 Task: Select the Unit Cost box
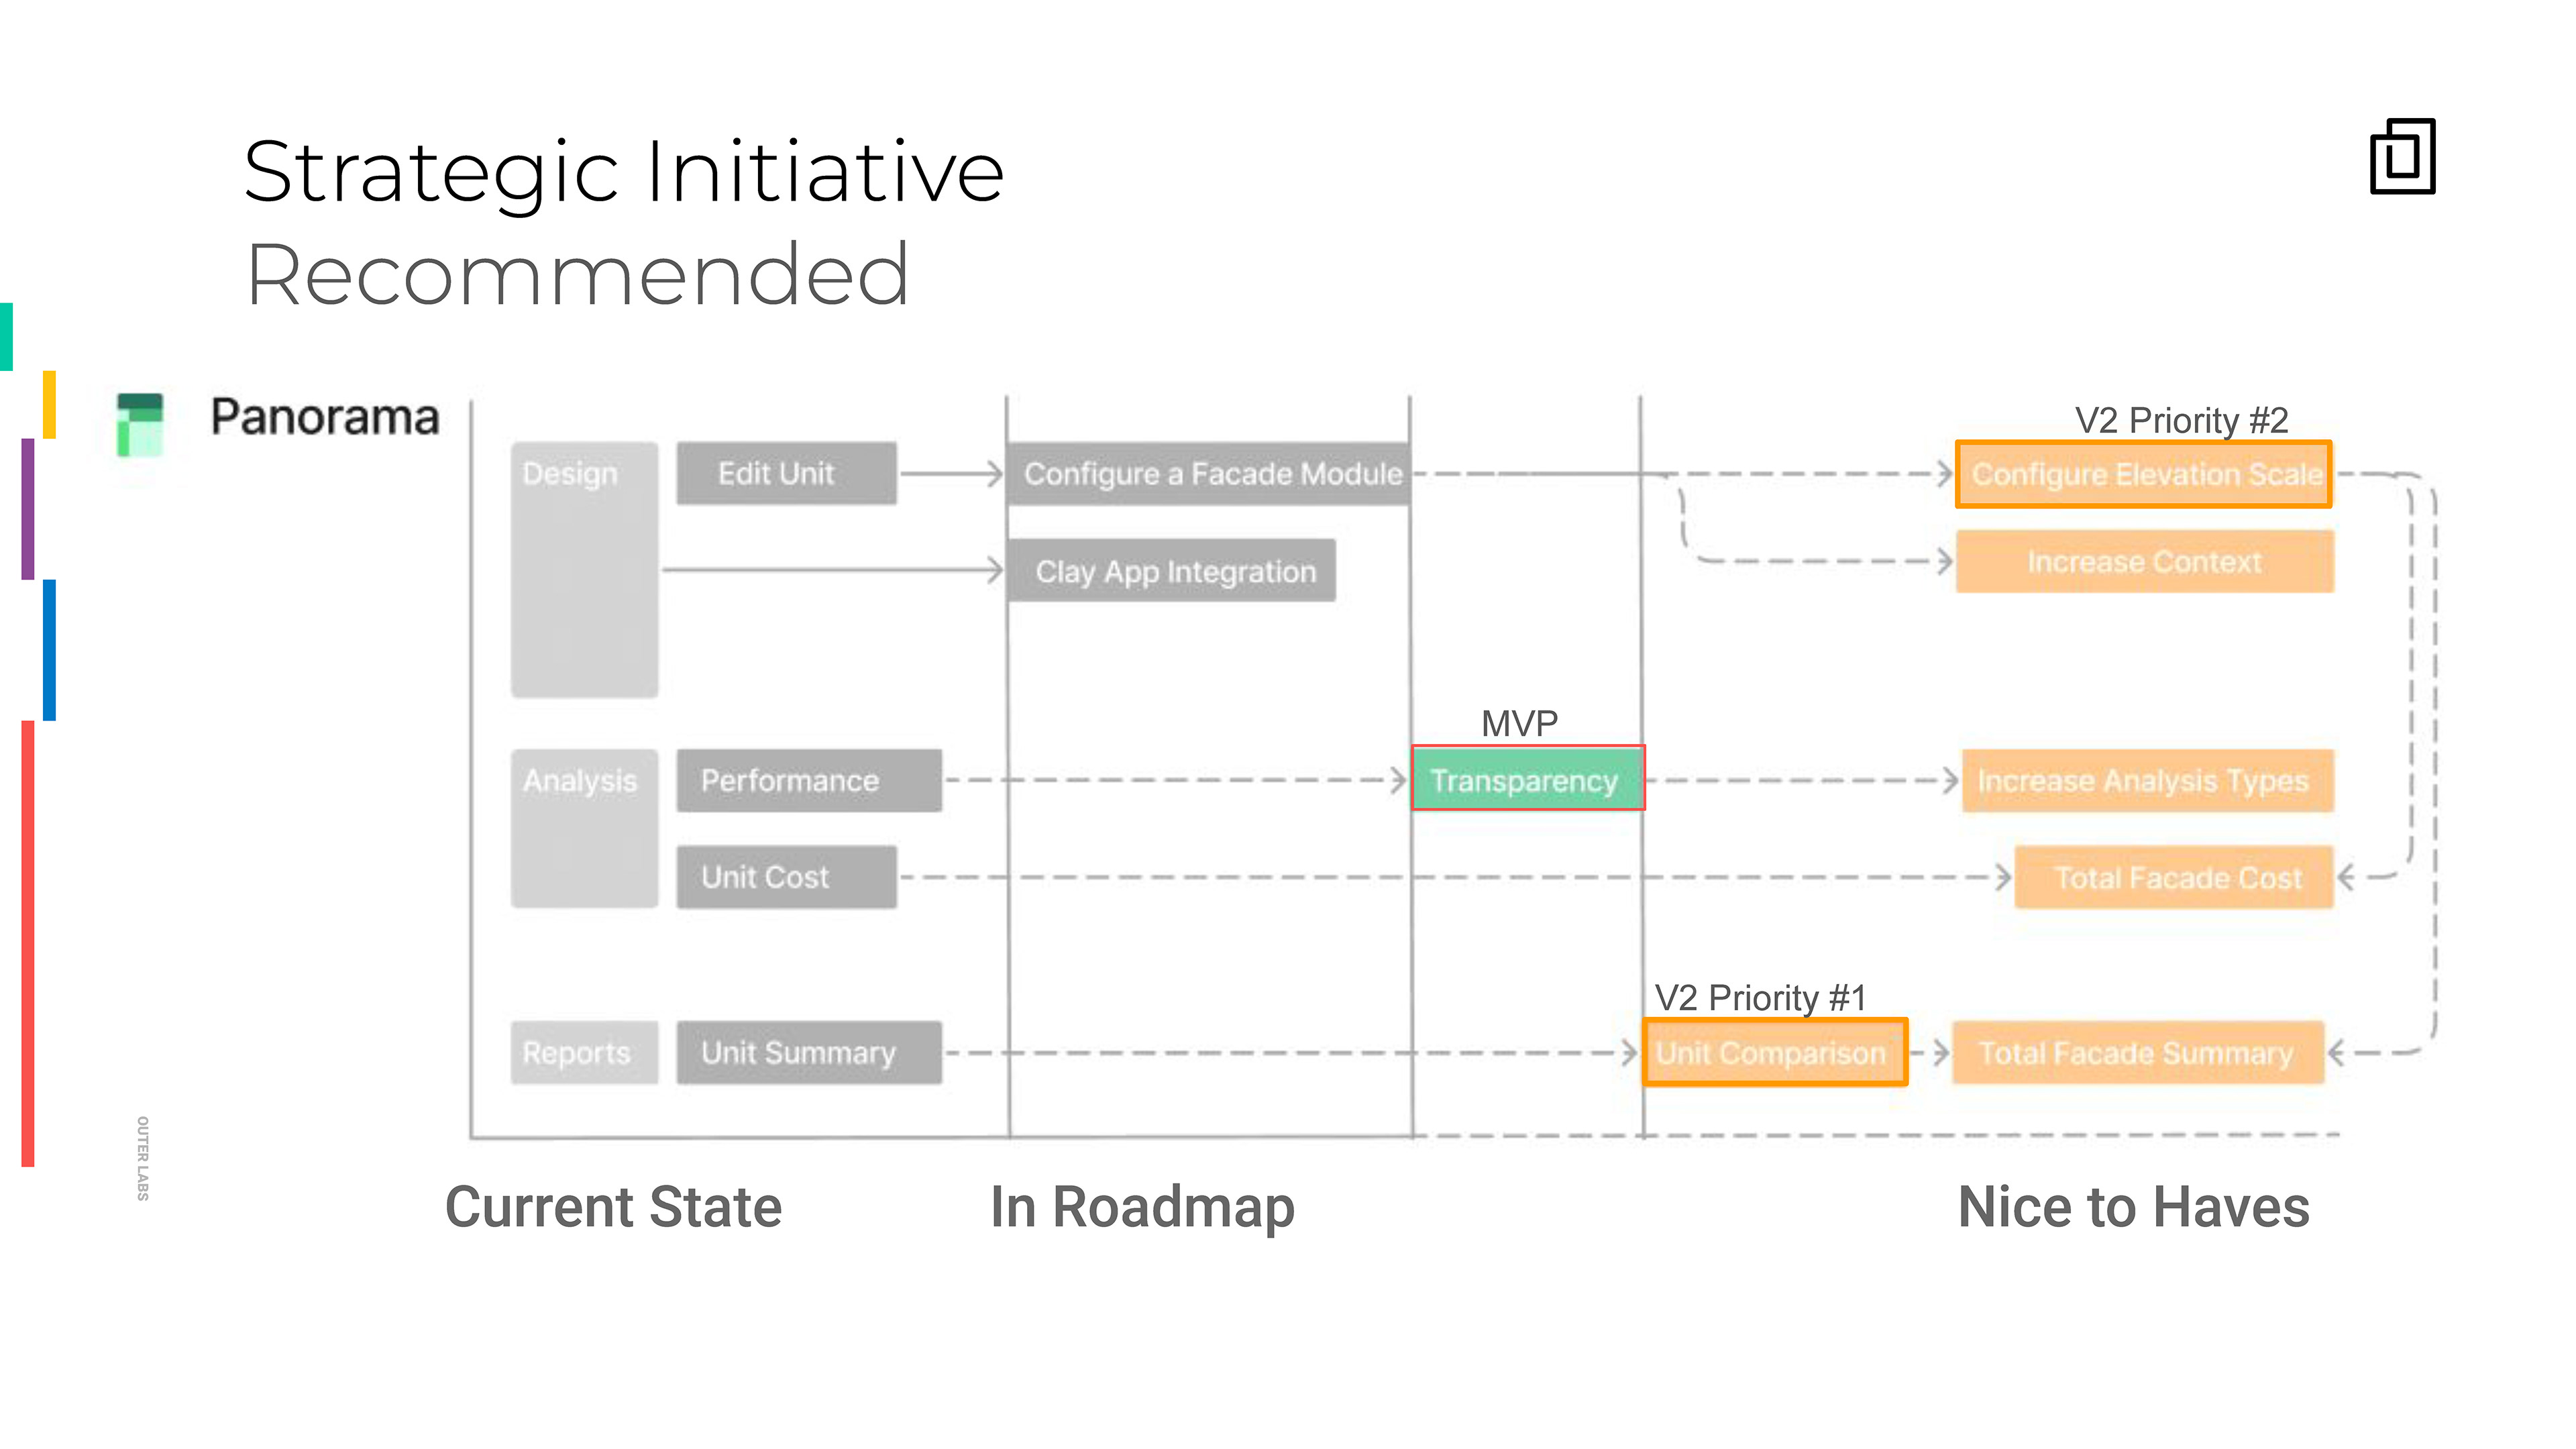786,877
